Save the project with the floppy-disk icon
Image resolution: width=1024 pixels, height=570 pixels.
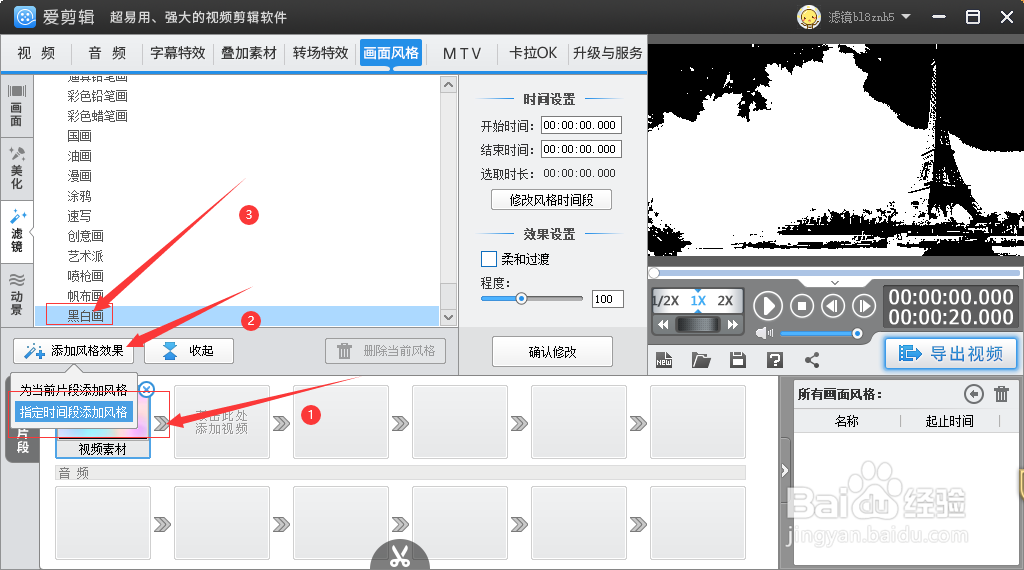[738, 360]
